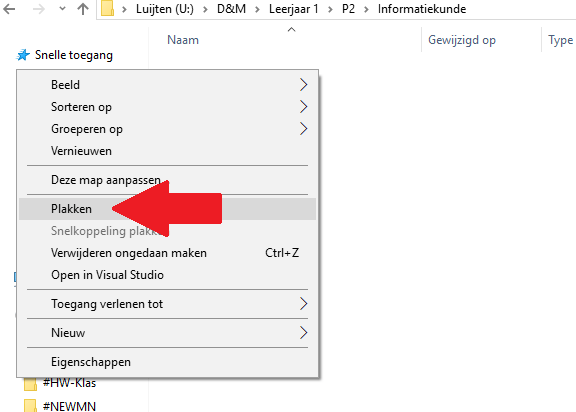Go up one folder level
The width and height of the screenshot is (576, 412).
tap(83, 9)
